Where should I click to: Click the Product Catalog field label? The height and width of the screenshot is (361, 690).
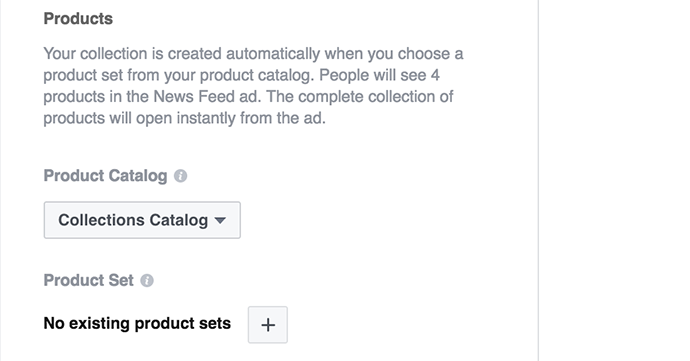pyautogui.click(x=105, y=176)
